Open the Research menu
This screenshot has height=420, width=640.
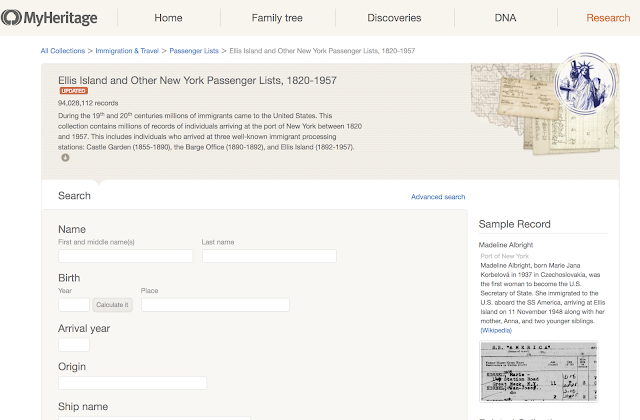point(608,18)
